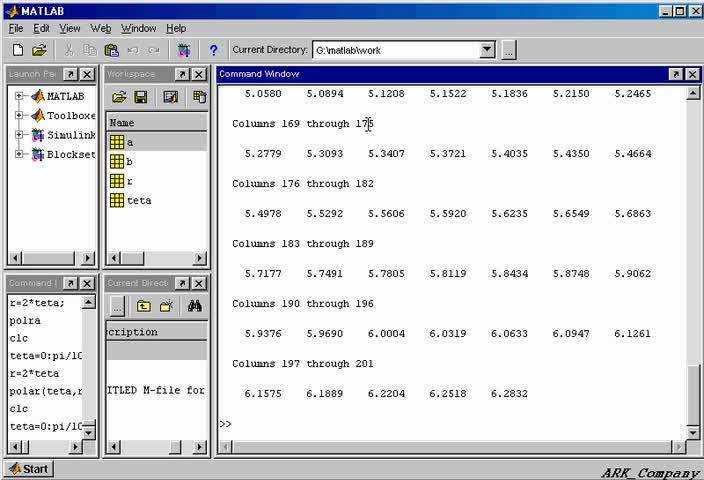Open the Help menu
This screenshot has width=704, height=480.
pos(176,29)
